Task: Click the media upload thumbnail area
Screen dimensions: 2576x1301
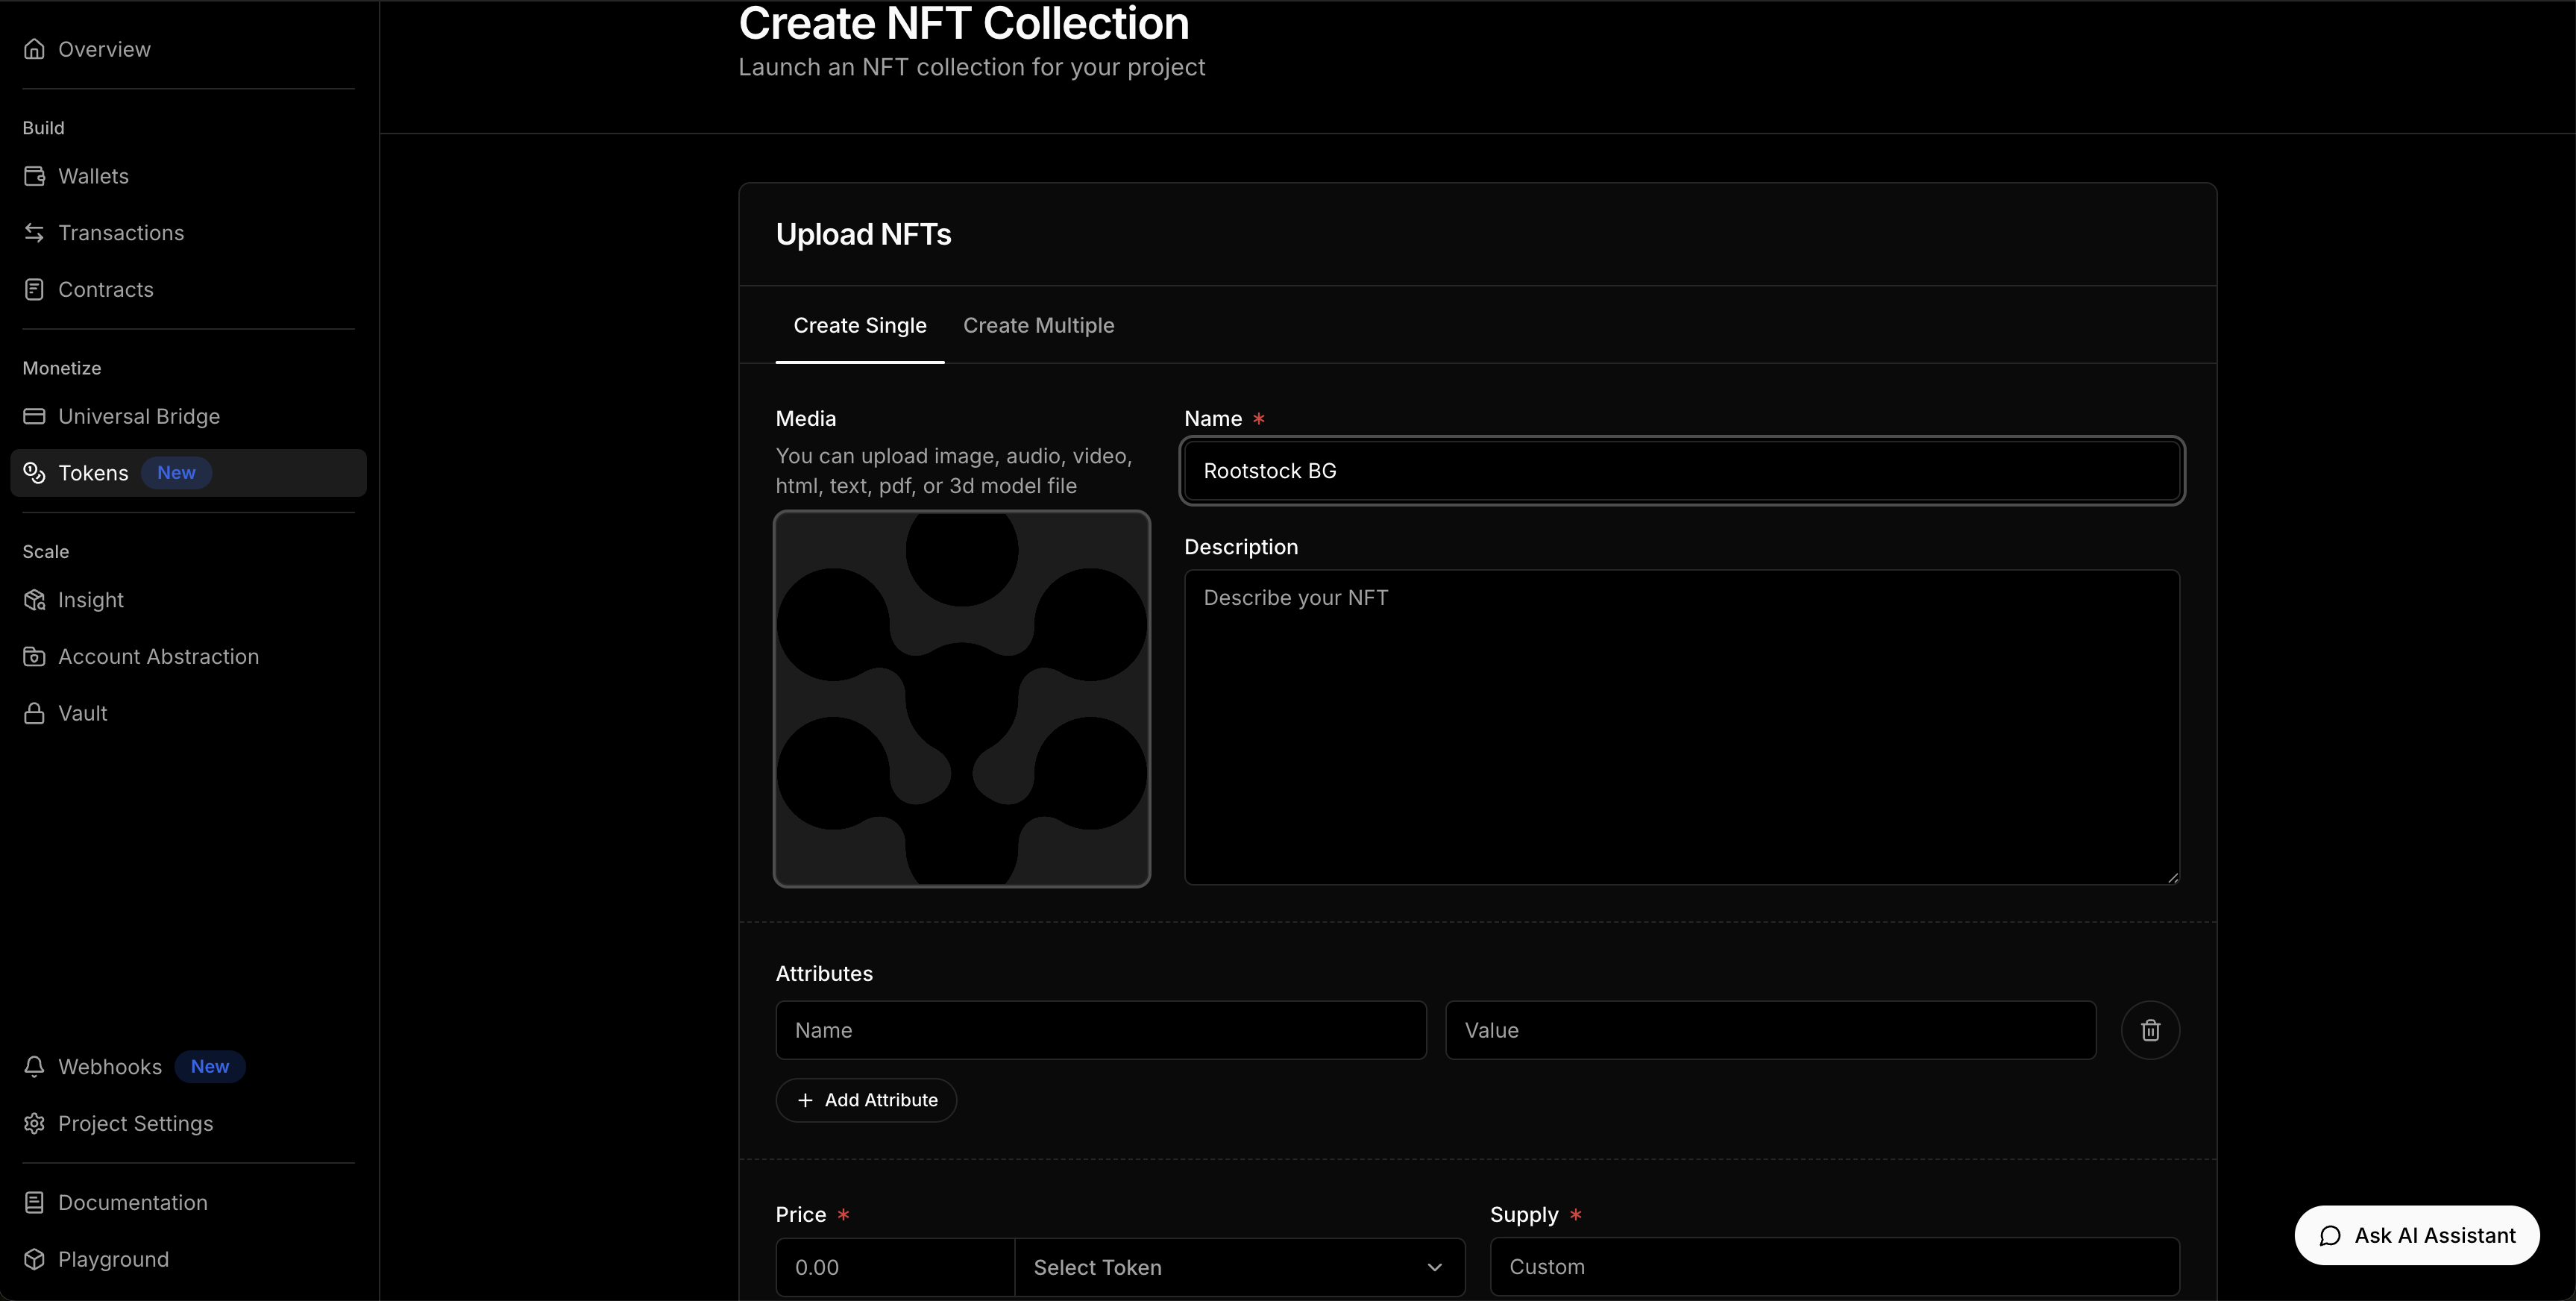Action: (x=961, y=699)
